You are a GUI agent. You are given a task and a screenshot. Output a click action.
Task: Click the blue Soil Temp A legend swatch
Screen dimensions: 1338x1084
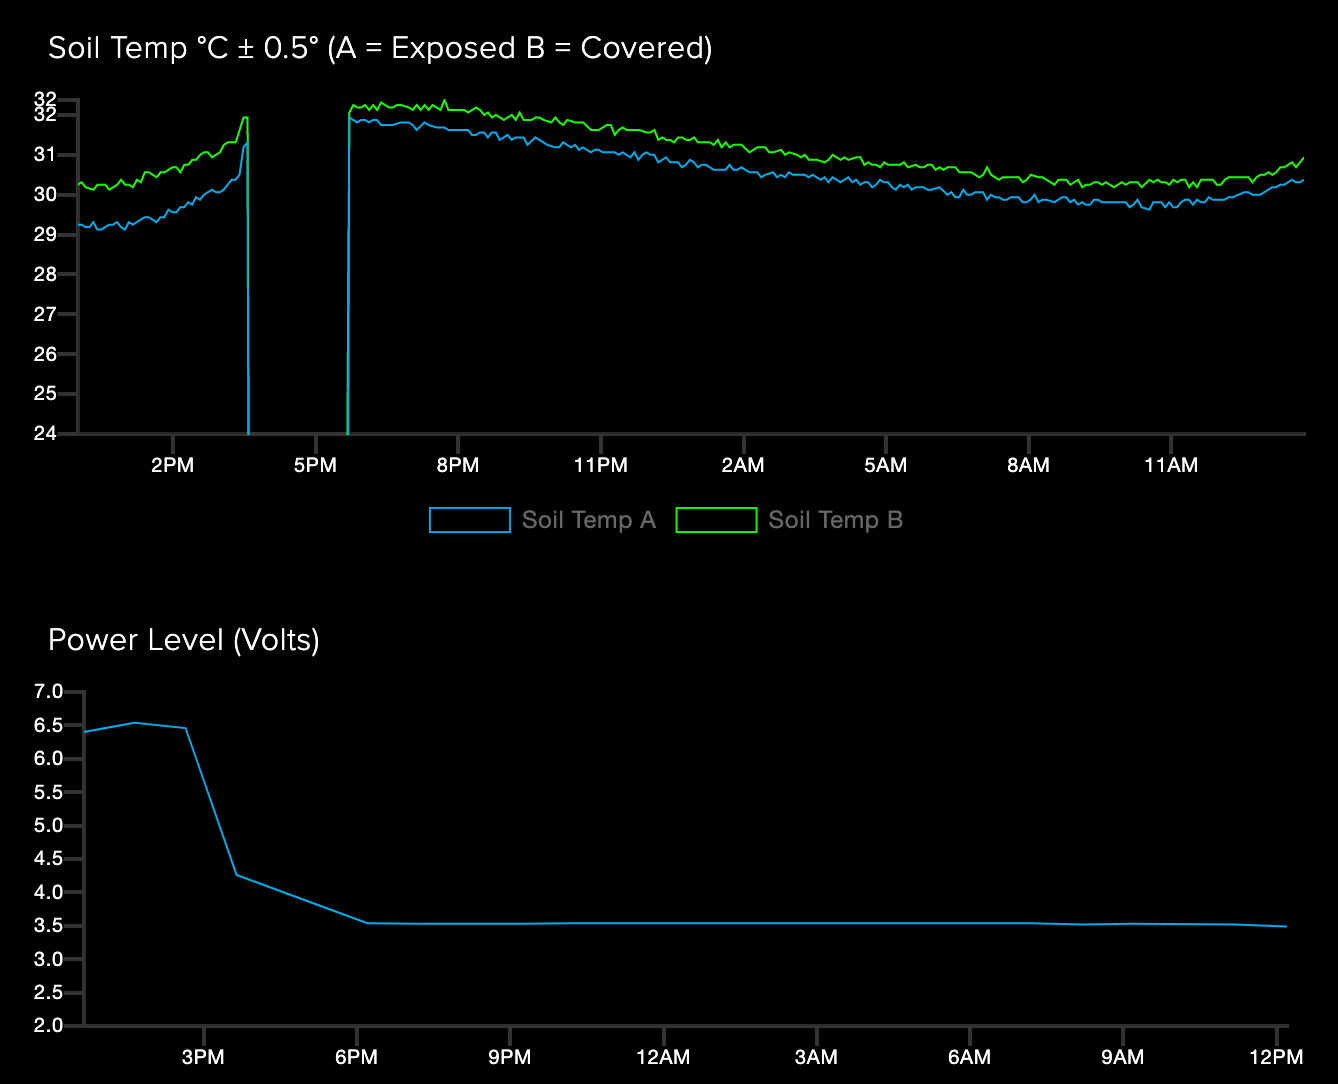469,520
